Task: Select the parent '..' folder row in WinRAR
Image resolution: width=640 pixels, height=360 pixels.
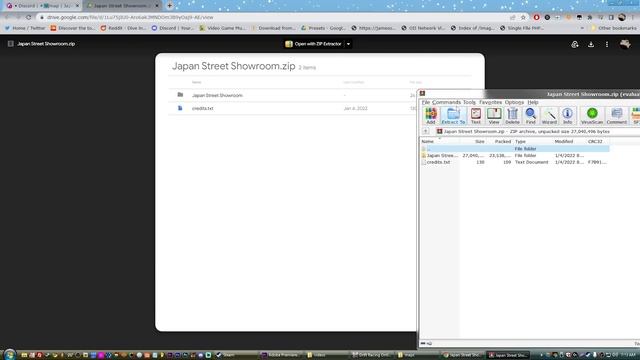Action: coord(515,149)
